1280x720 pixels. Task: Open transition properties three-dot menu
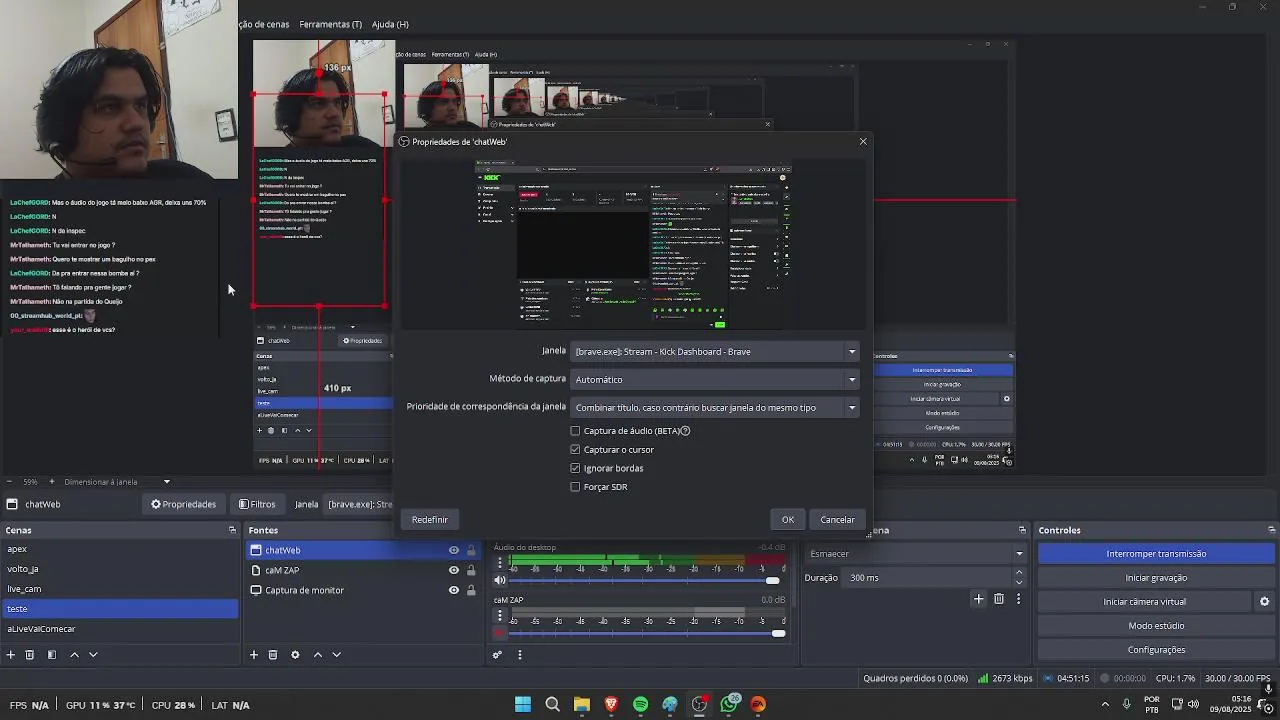tap(1018, 599)
